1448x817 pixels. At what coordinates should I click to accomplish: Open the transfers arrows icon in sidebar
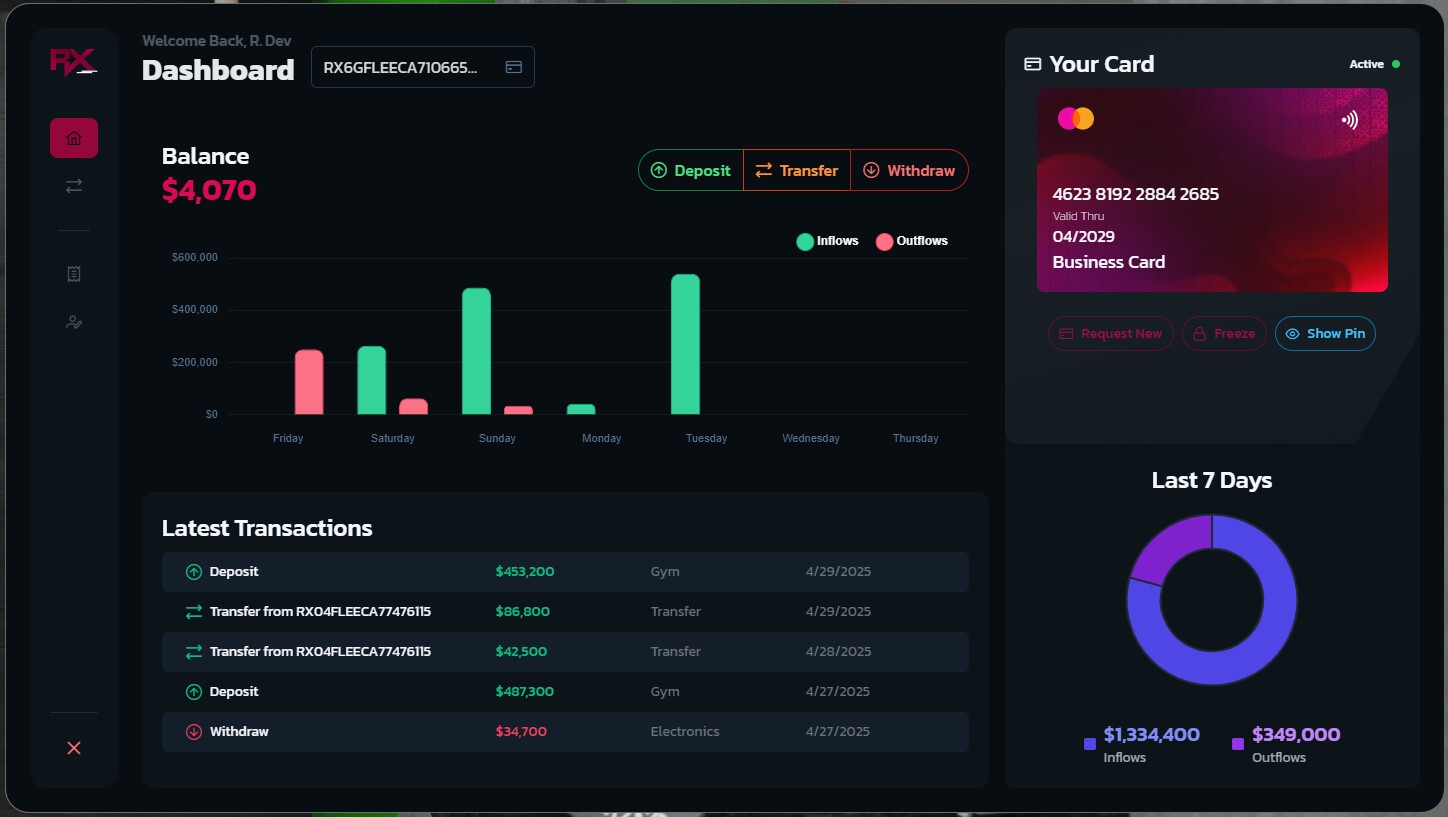tap(74, 186)
